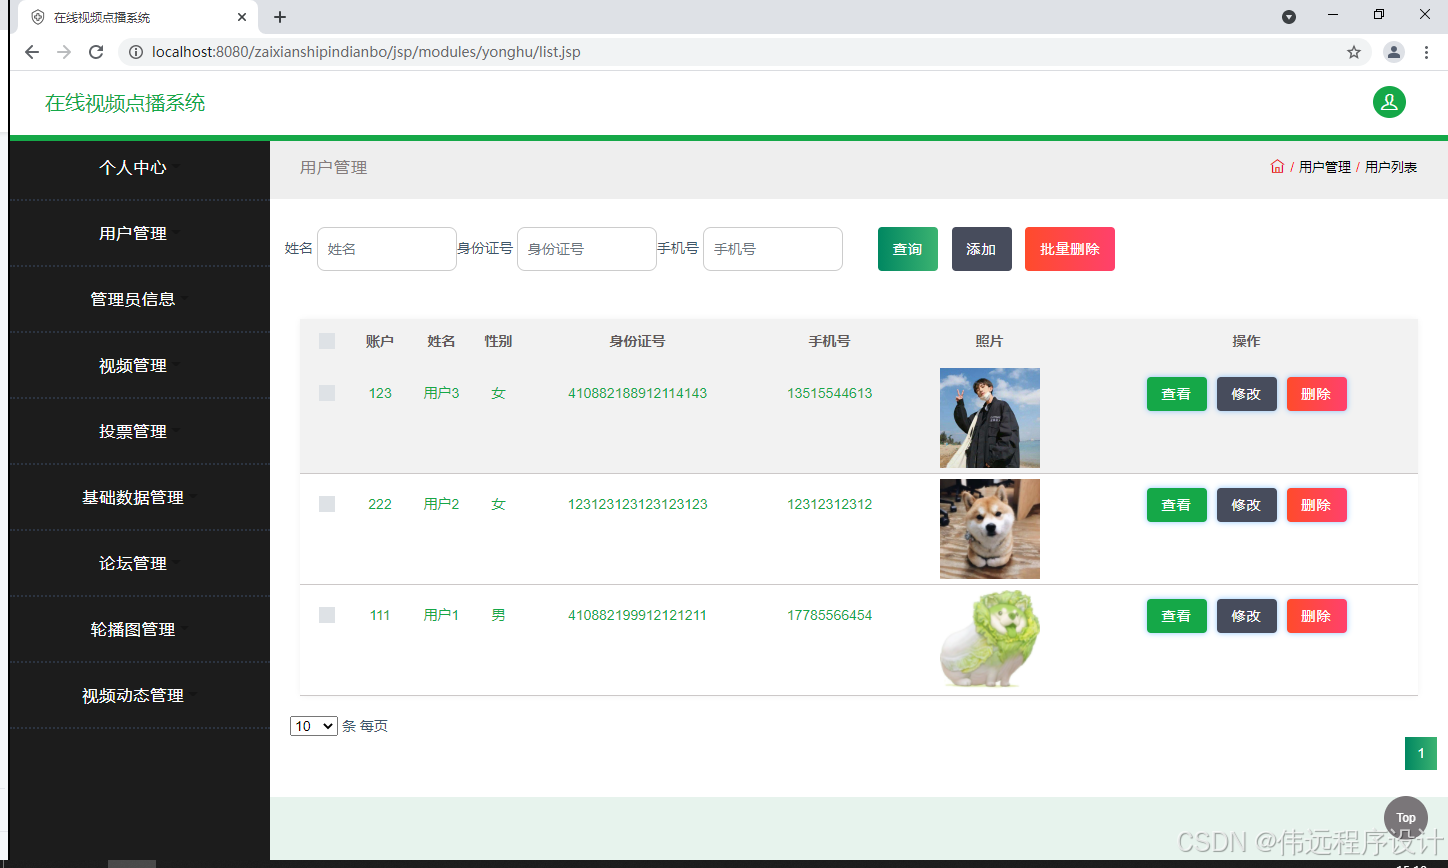Click the 添加 add button

(982, 249)
